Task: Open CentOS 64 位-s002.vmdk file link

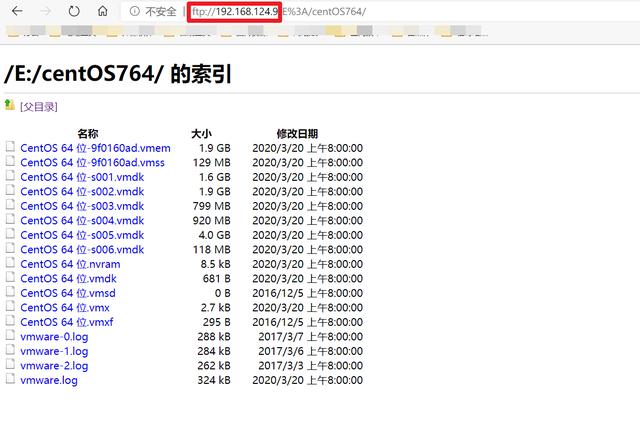Action: 82,192
